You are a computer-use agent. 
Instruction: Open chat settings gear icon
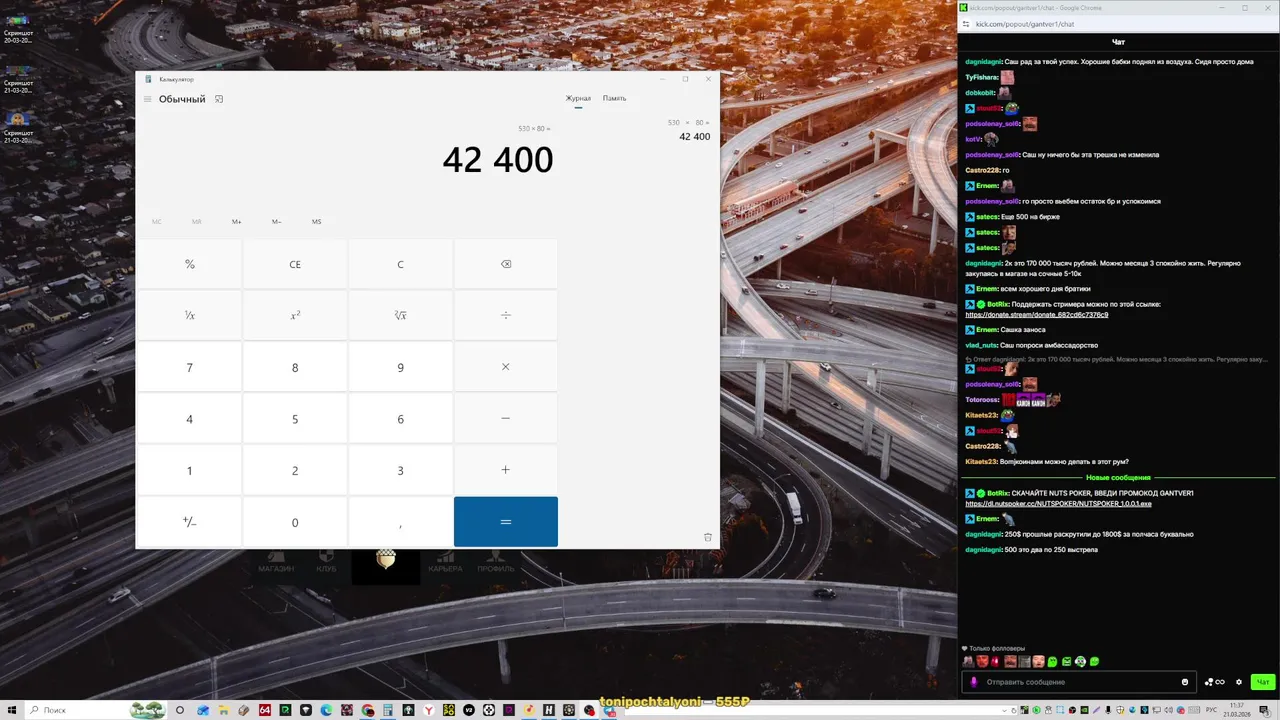click(x=1239, y=682)
